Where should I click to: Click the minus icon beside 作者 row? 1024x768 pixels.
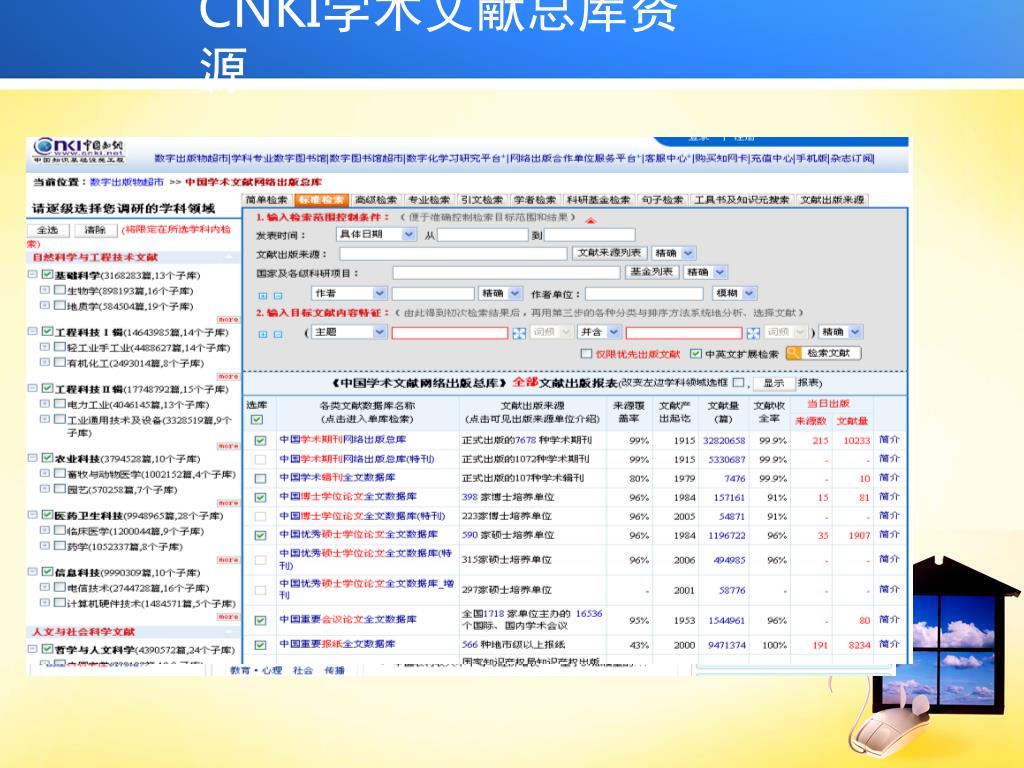[278, 296]
